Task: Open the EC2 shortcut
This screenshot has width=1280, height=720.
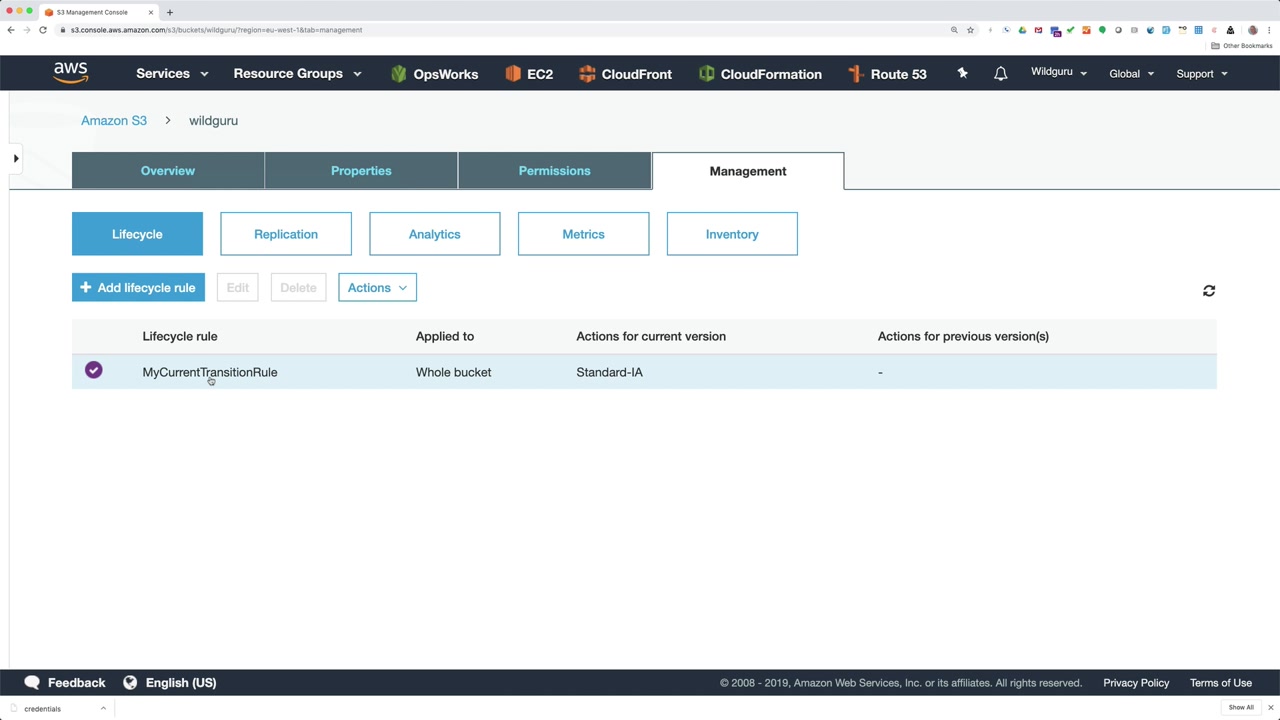Action: pyautogui.click(x=529, y=74)
